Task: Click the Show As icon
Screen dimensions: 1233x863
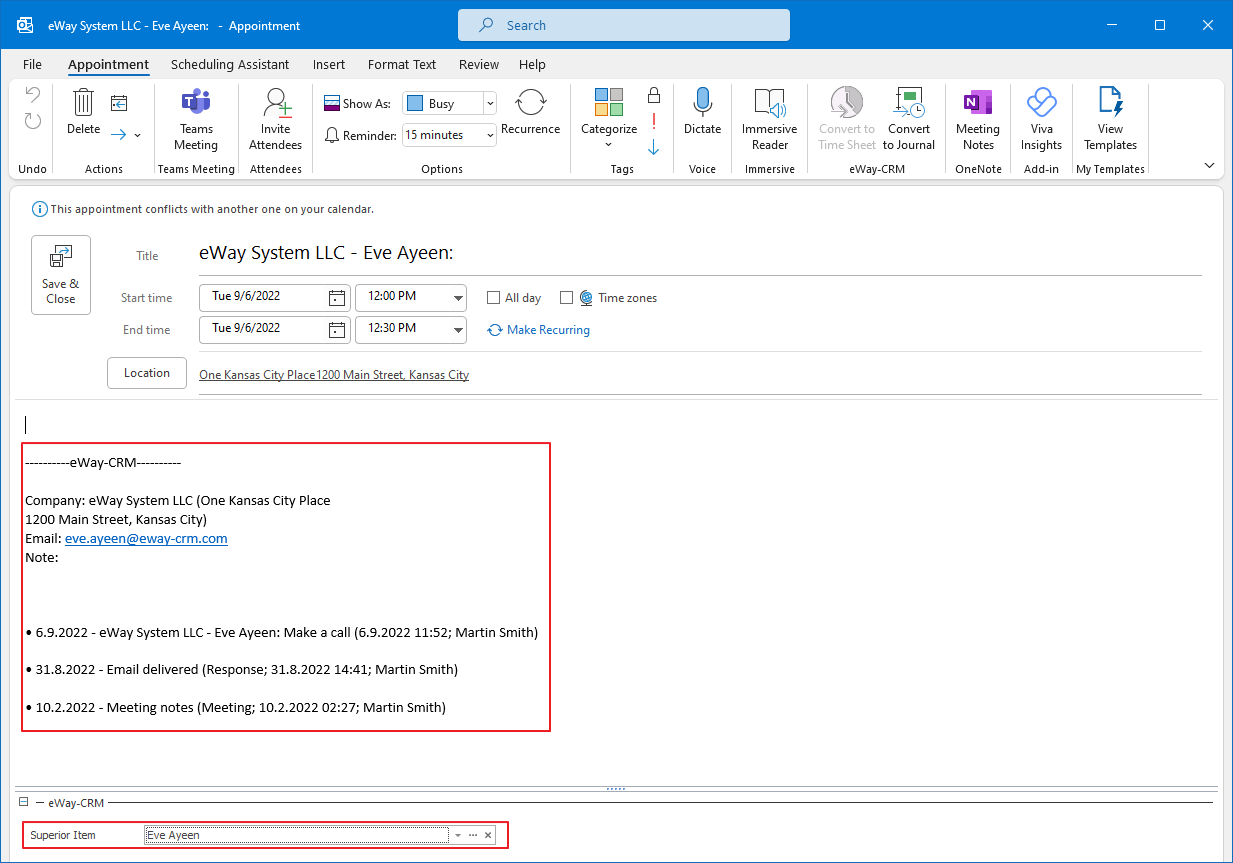Action: pyautogui.click(x=333, y=103)
